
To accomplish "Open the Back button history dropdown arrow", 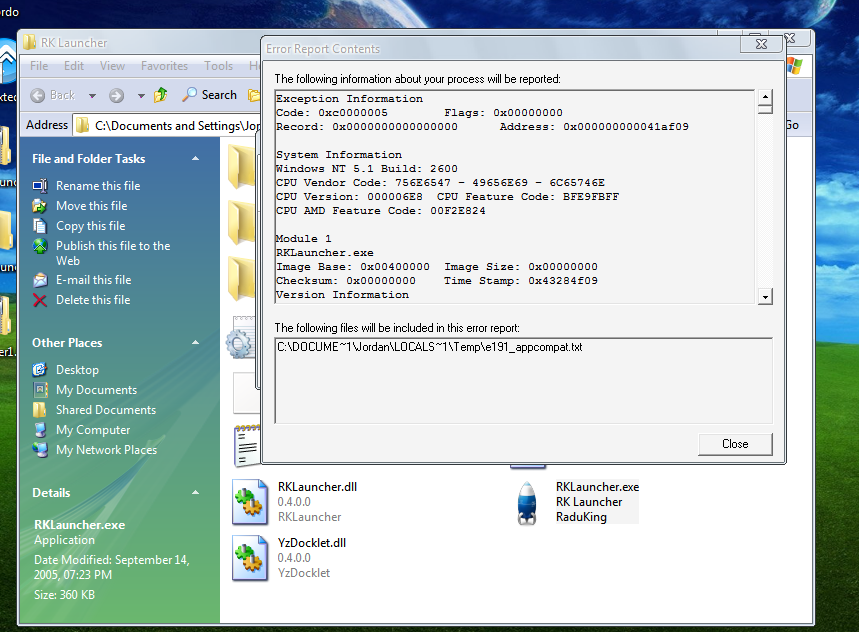I will [92, 96].
